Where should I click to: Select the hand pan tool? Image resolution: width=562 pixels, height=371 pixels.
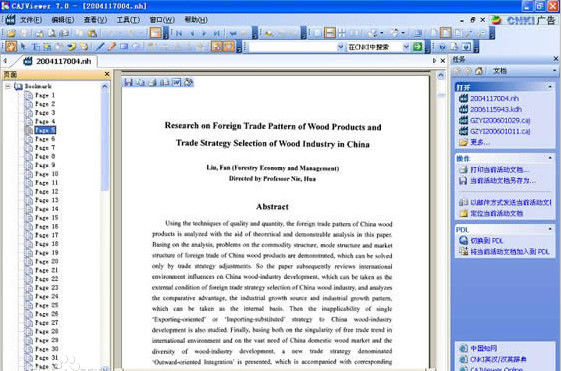pyautogui.click(x=11, y=47)
